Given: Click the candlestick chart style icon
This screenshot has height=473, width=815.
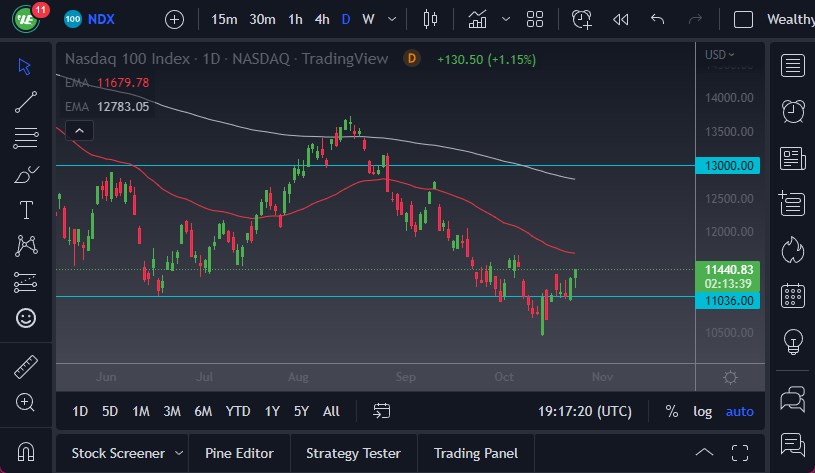Looking at the screenshot, I should [431, 19].
